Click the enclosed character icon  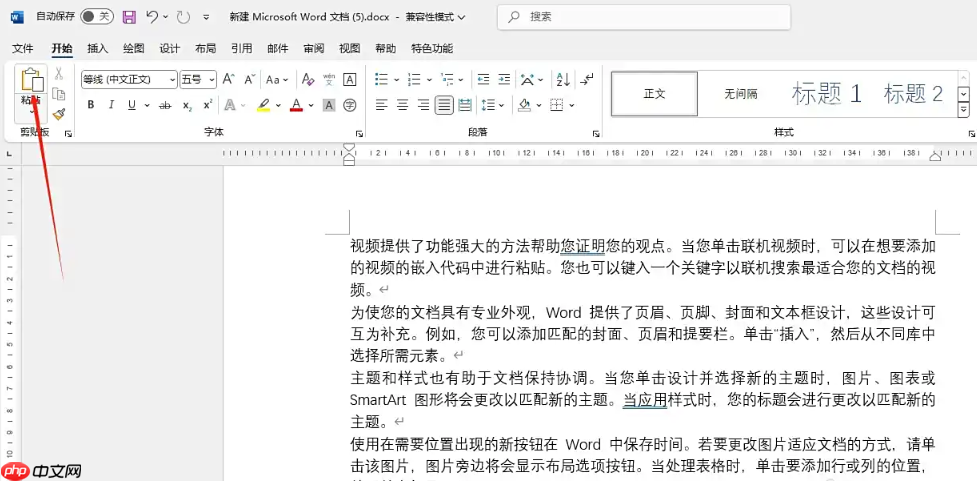(x=350, y=105)
